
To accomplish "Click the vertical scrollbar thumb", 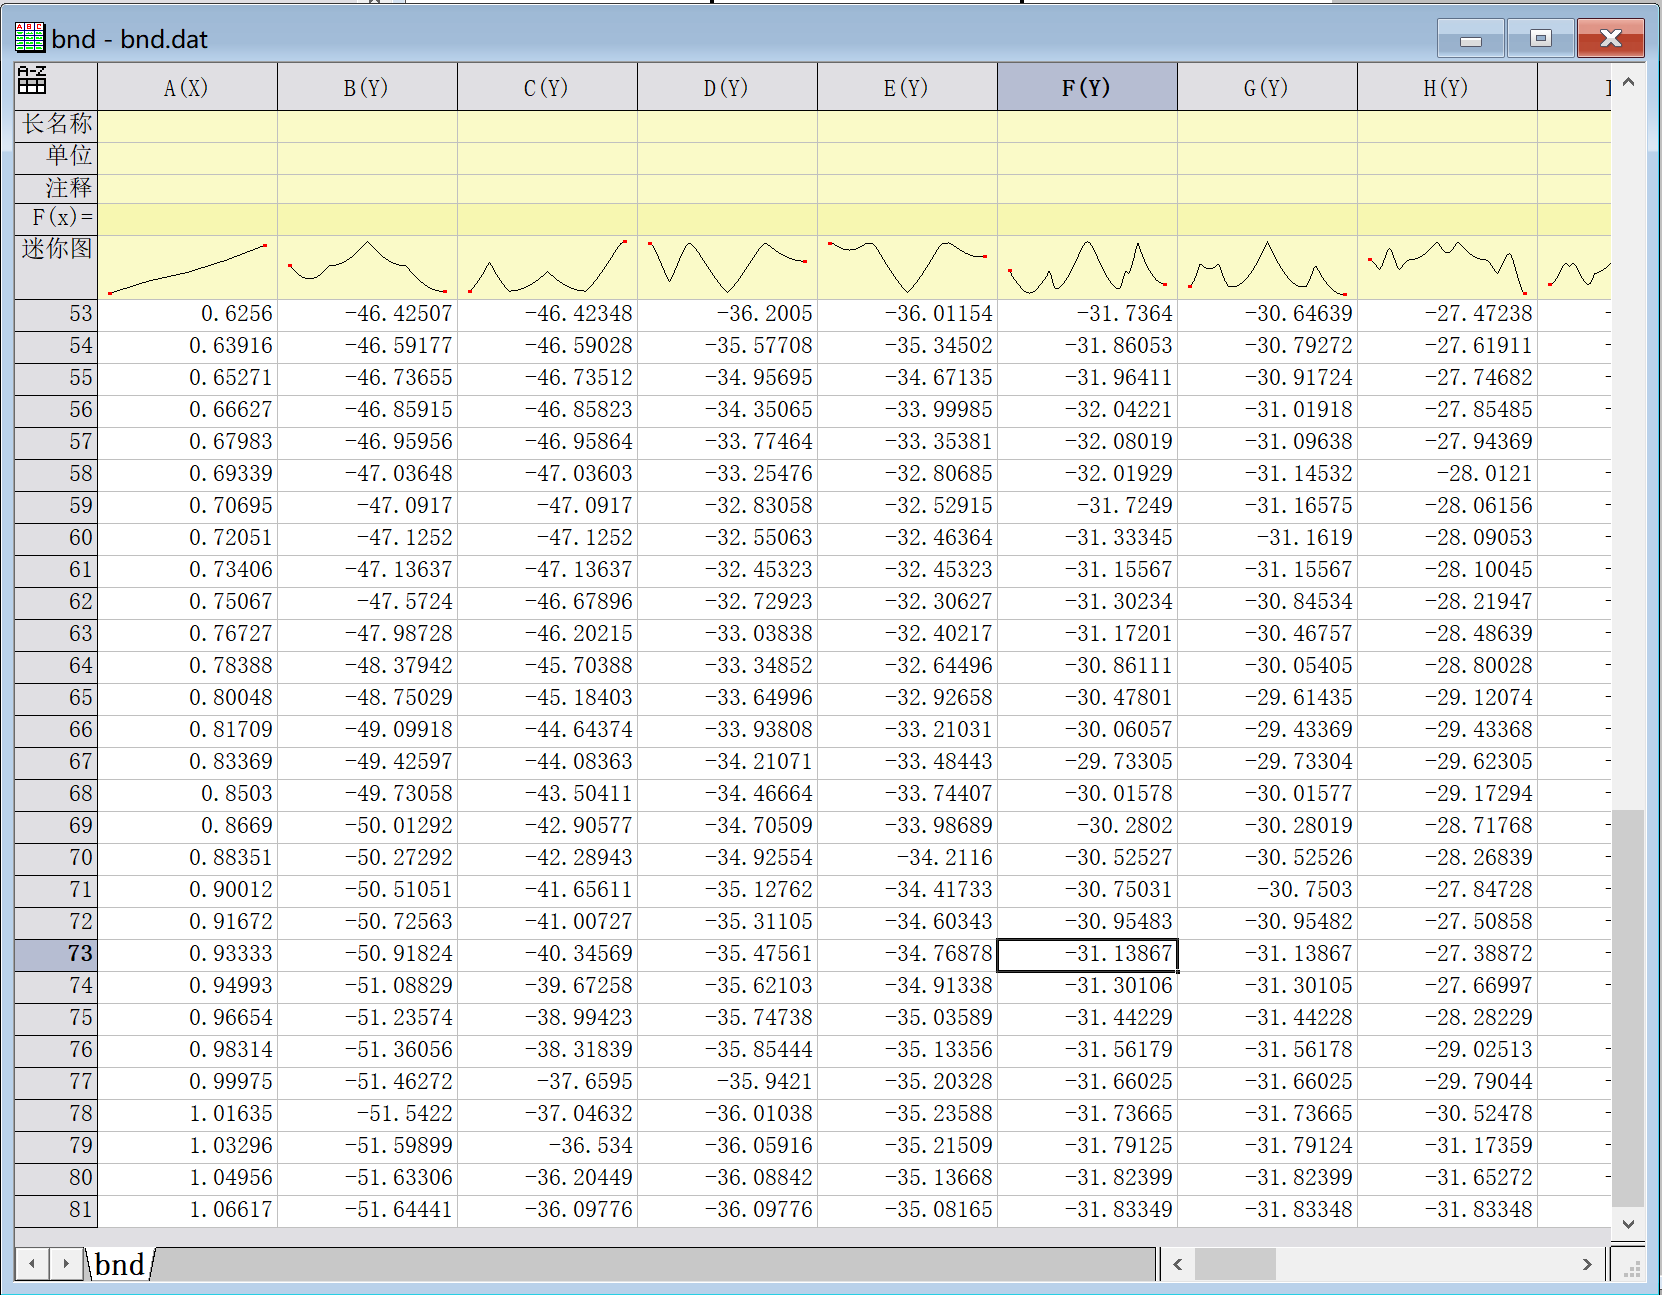I will 1628,1008.
